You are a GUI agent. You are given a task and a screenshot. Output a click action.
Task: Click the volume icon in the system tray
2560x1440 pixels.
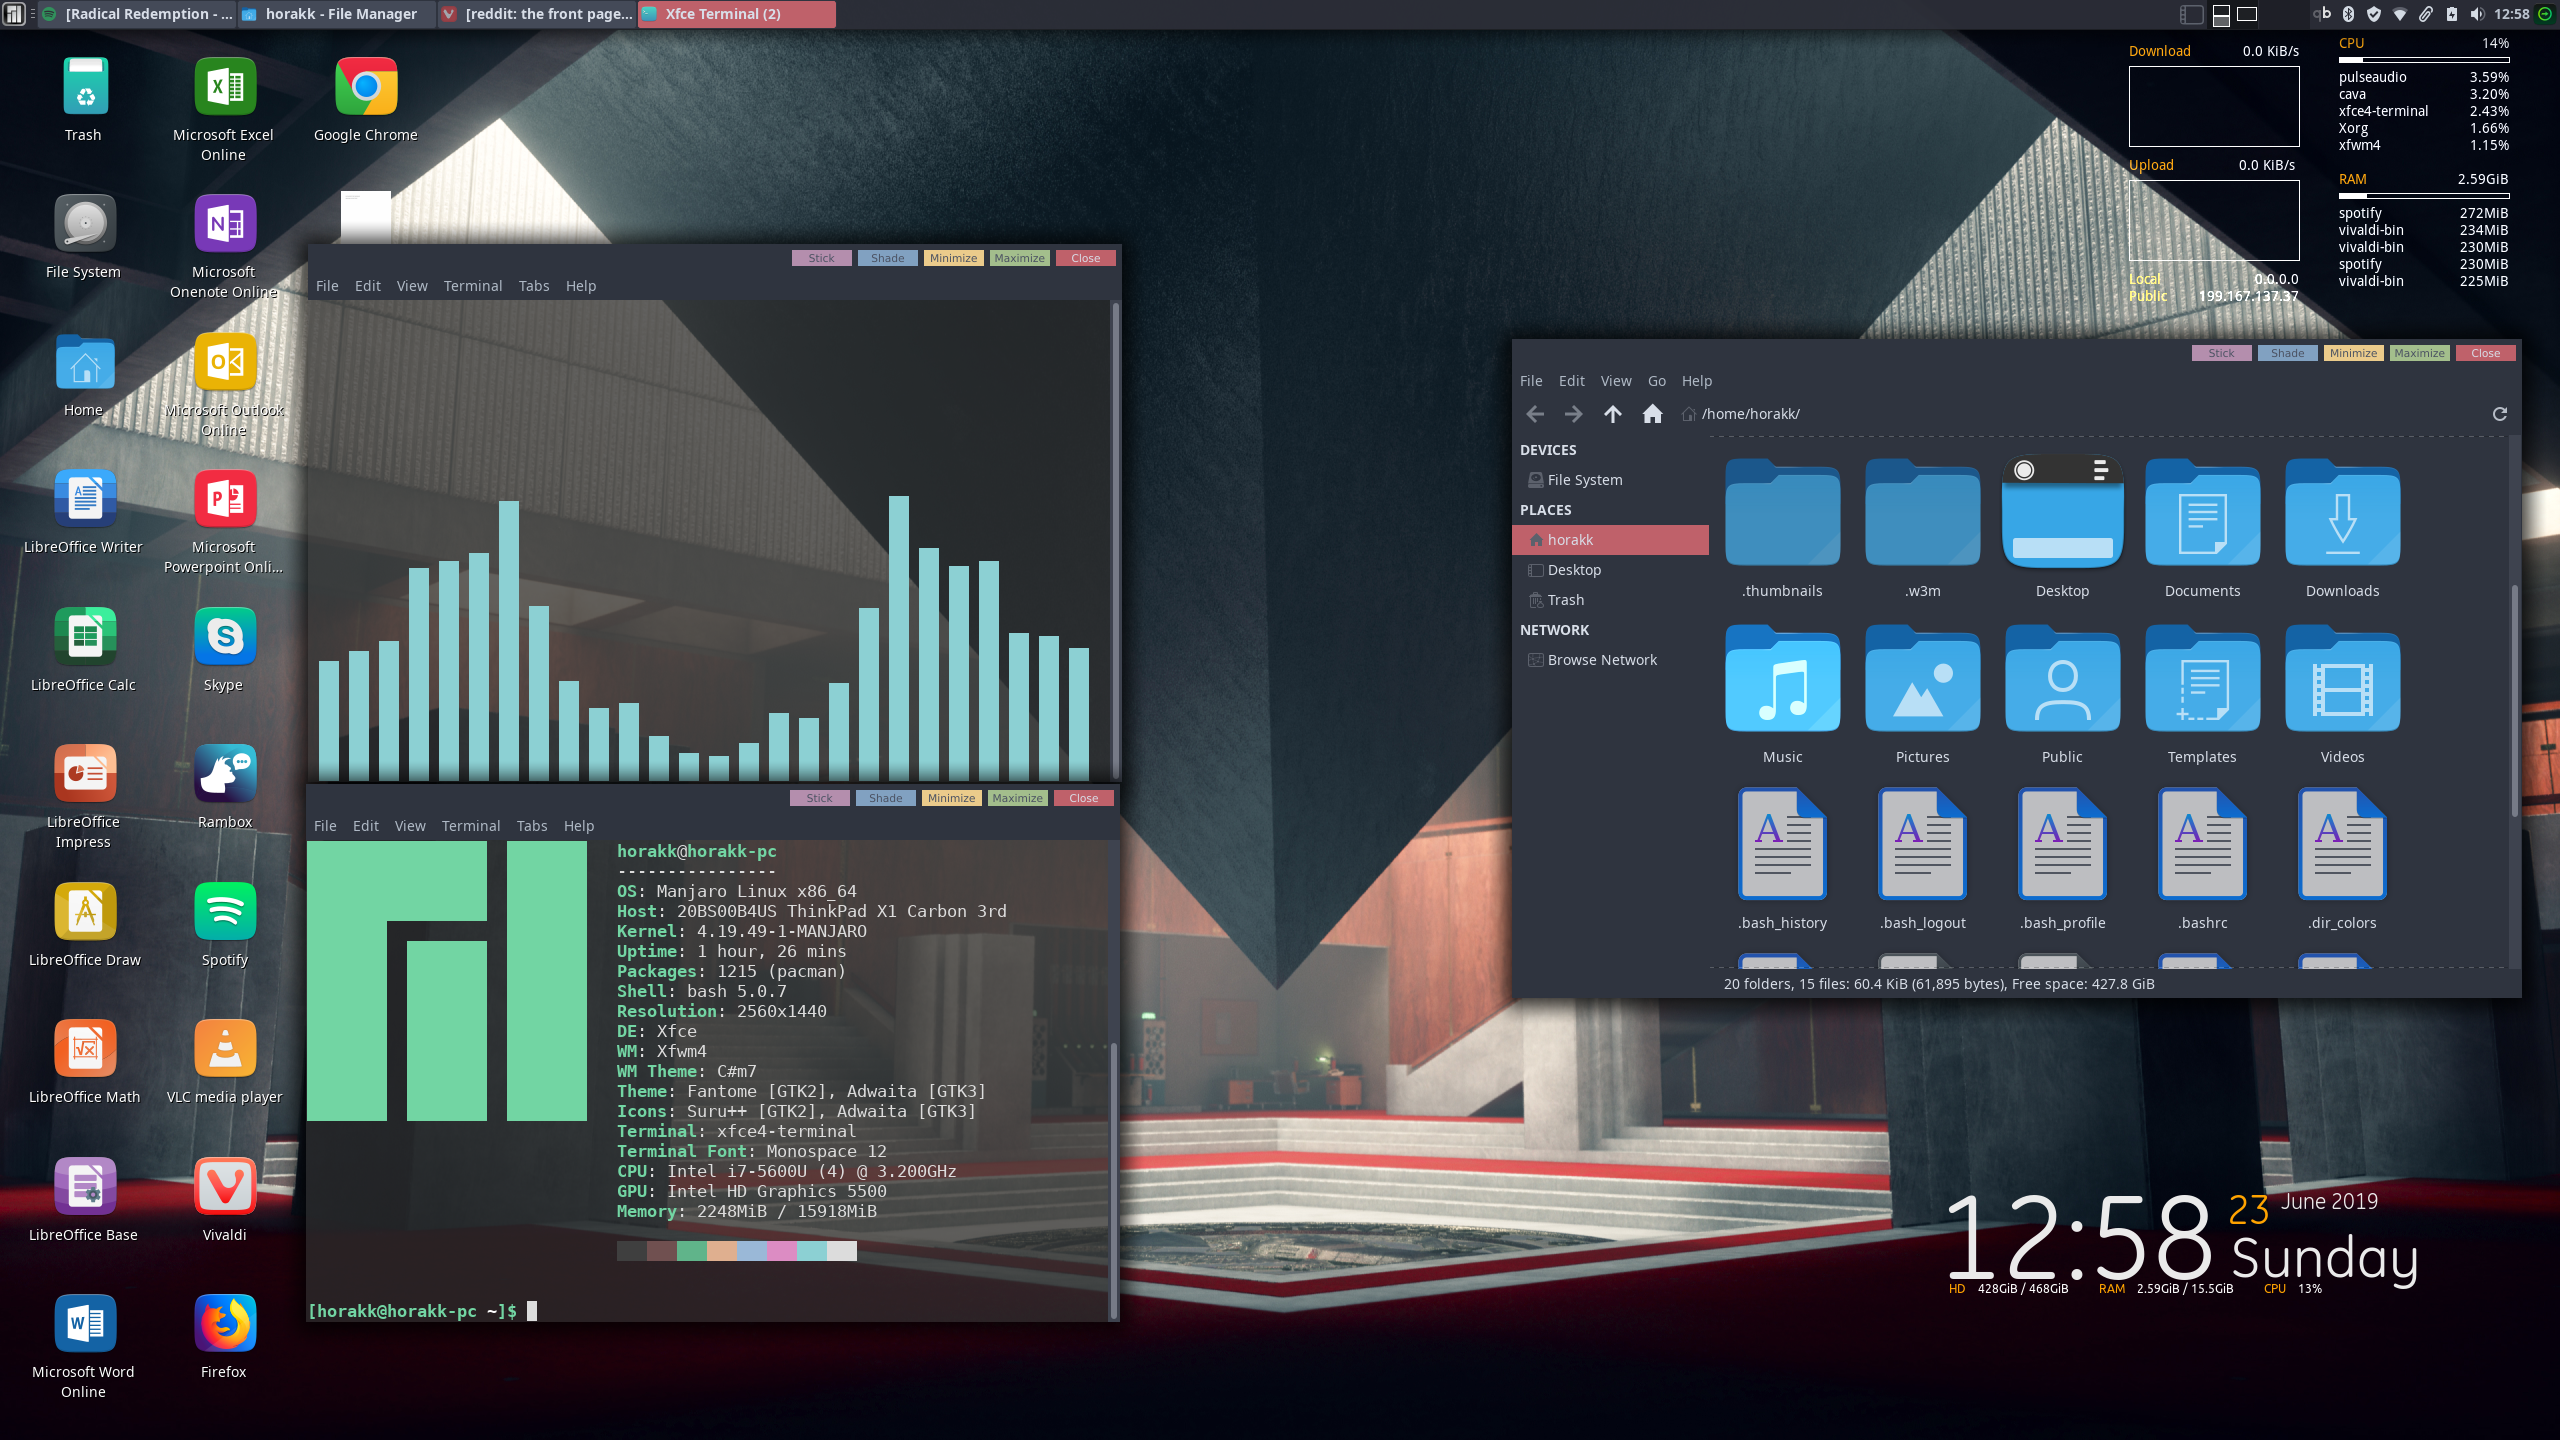(x=2476, y=14)
